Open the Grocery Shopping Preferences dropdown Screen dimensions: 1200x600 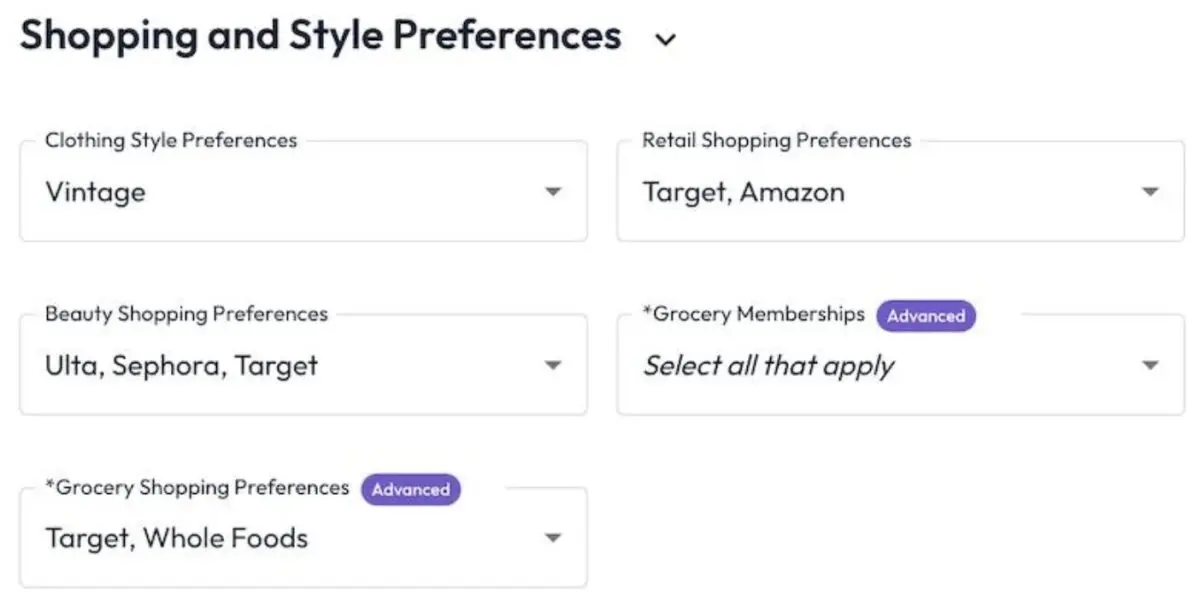tap(553, 537)
